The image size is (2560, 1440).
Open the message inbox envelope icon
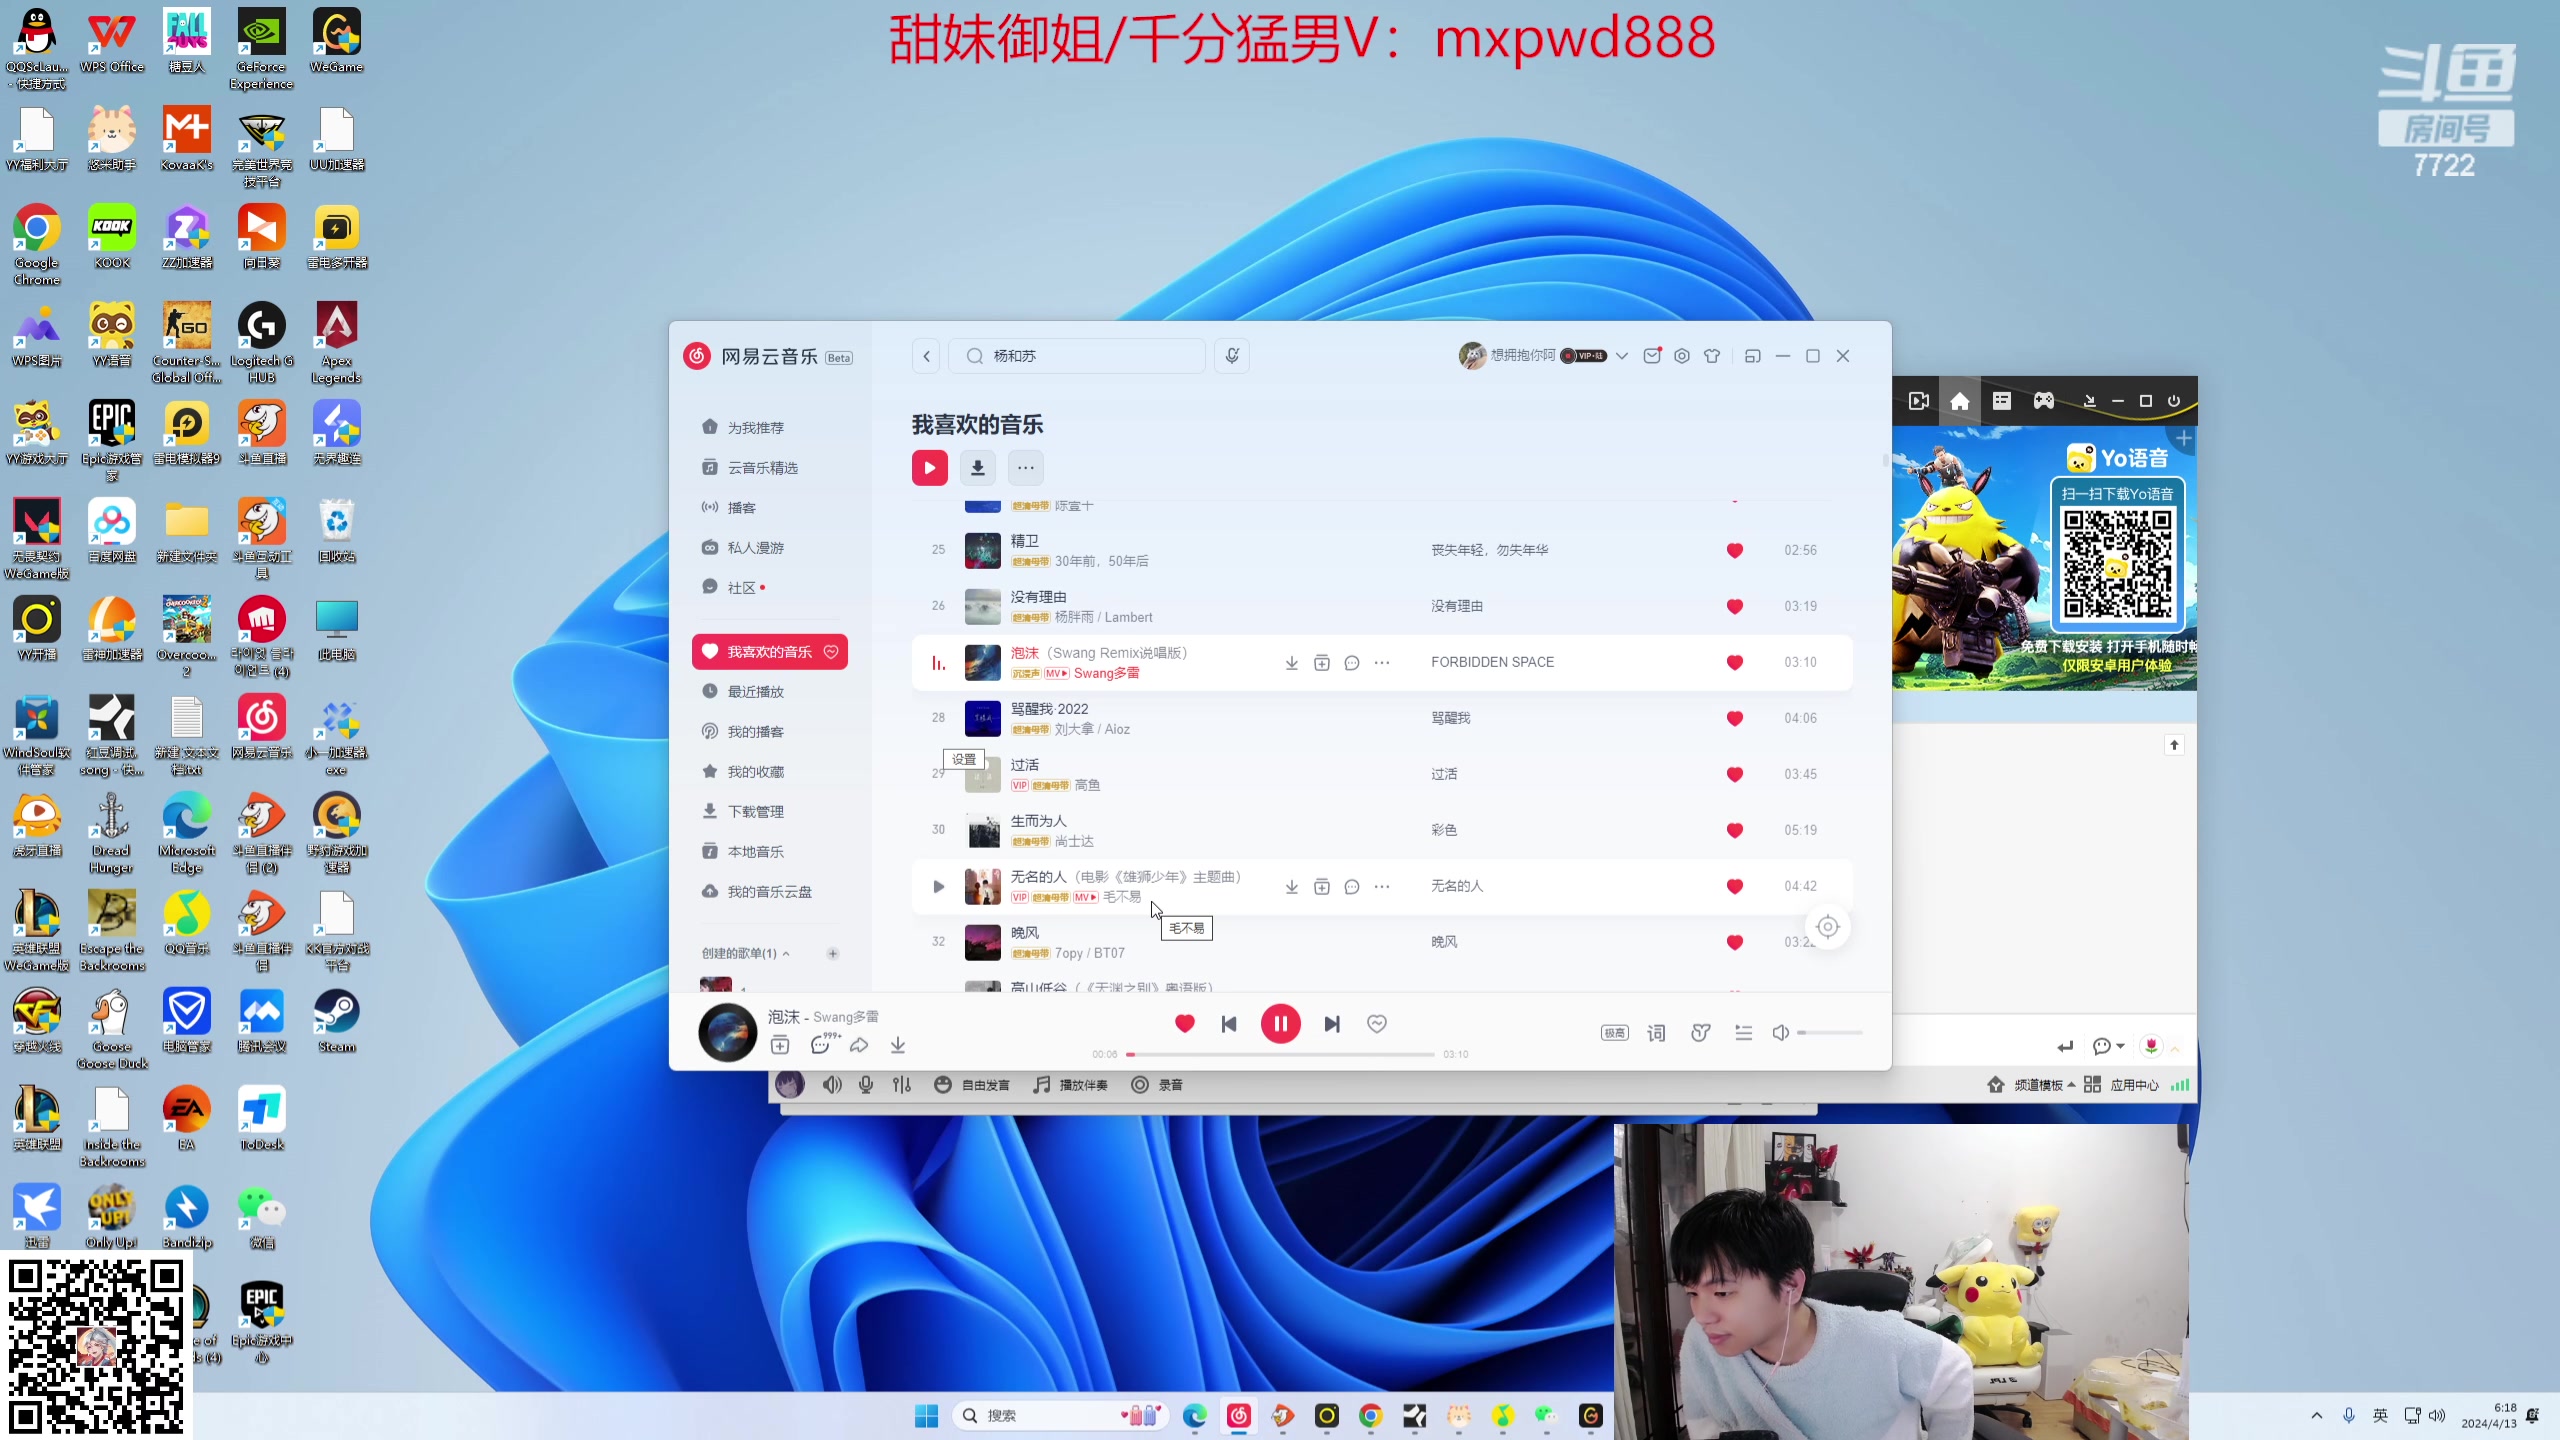[x=1651, y=356]
